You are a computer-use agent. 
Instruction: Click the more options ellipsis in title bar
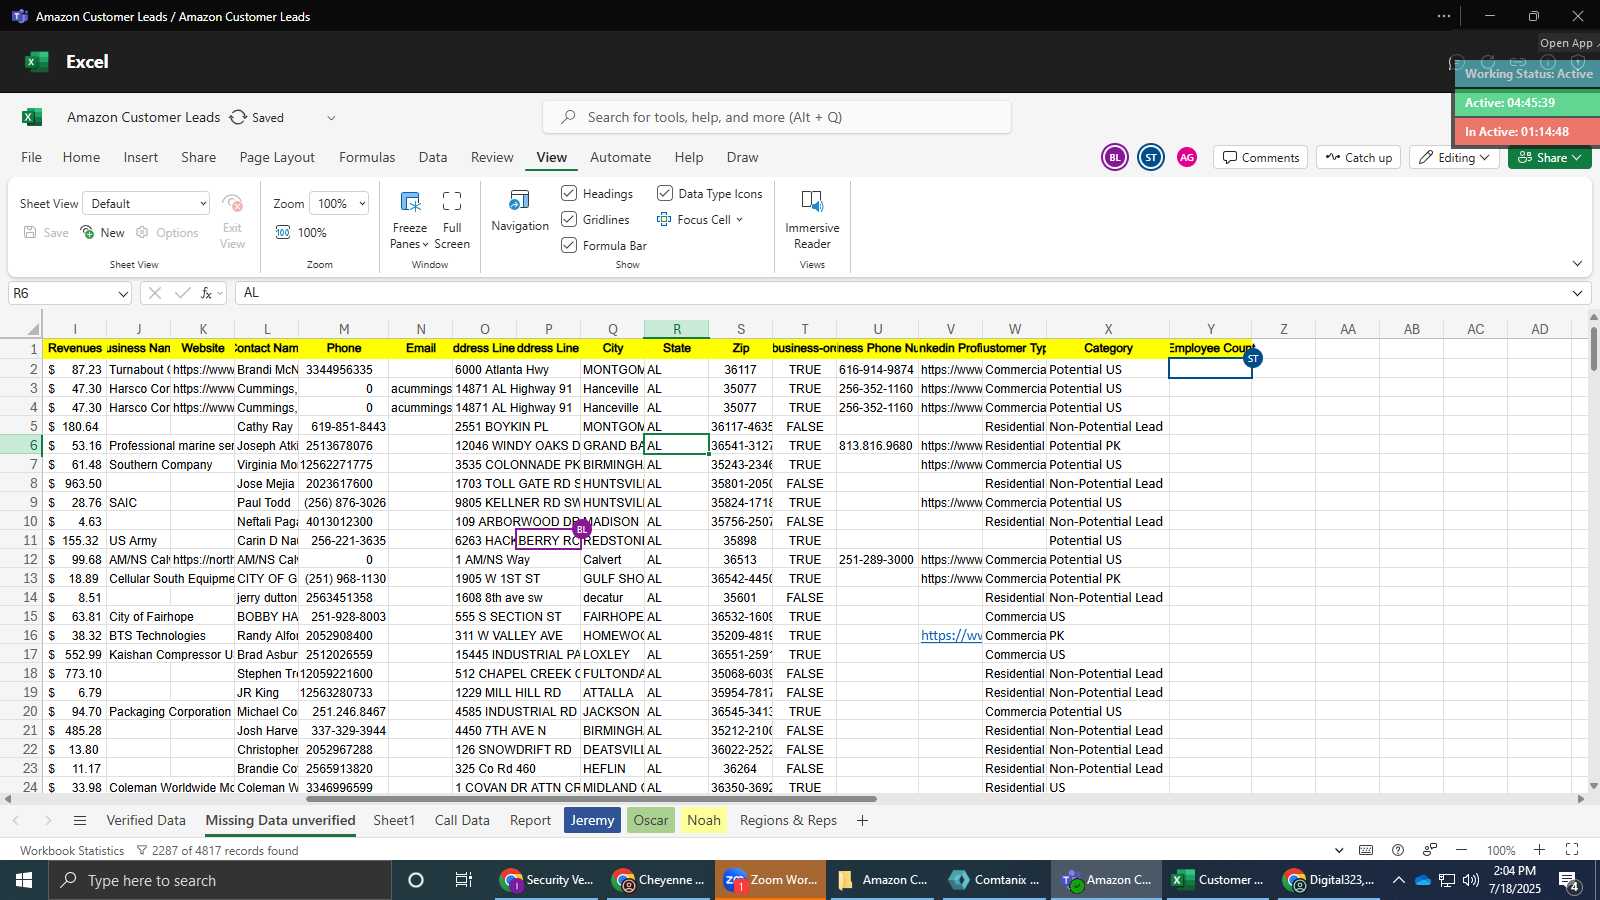click(x=1444, y=16)
